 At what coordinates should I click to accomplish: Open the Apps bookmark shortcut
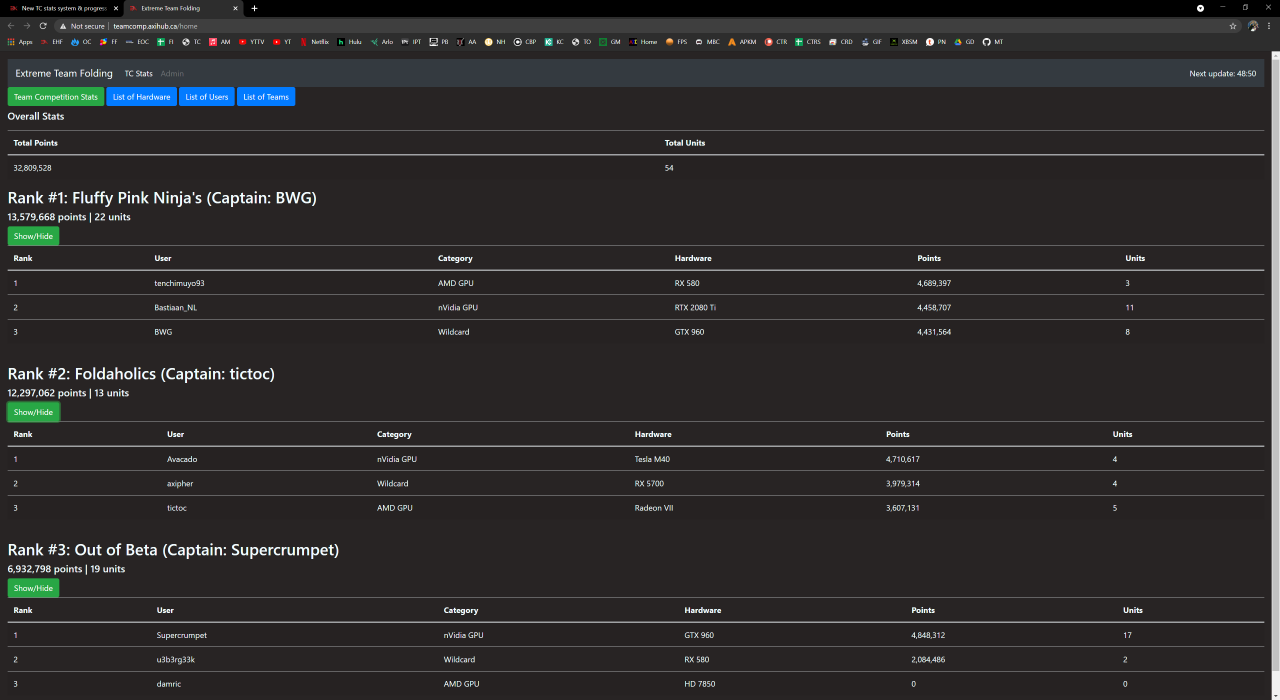(x=20, y=42)
